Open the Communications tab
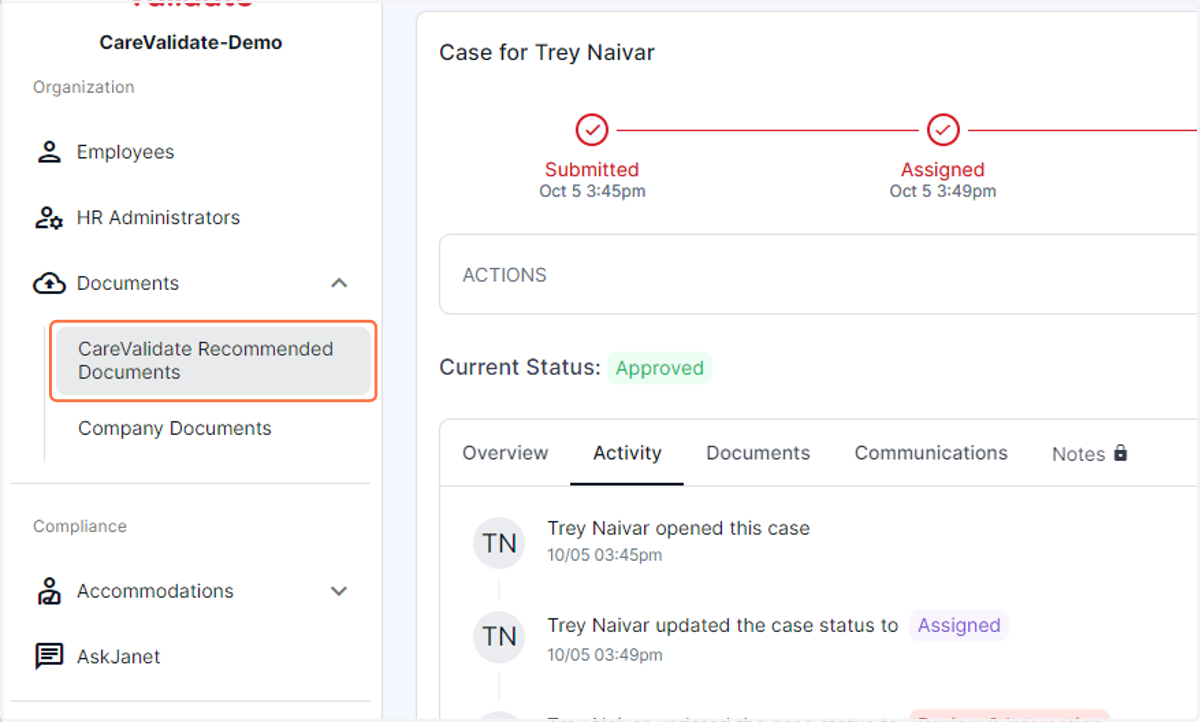Viewport: 1200px width, 722px height. click(x=931, y=453)
